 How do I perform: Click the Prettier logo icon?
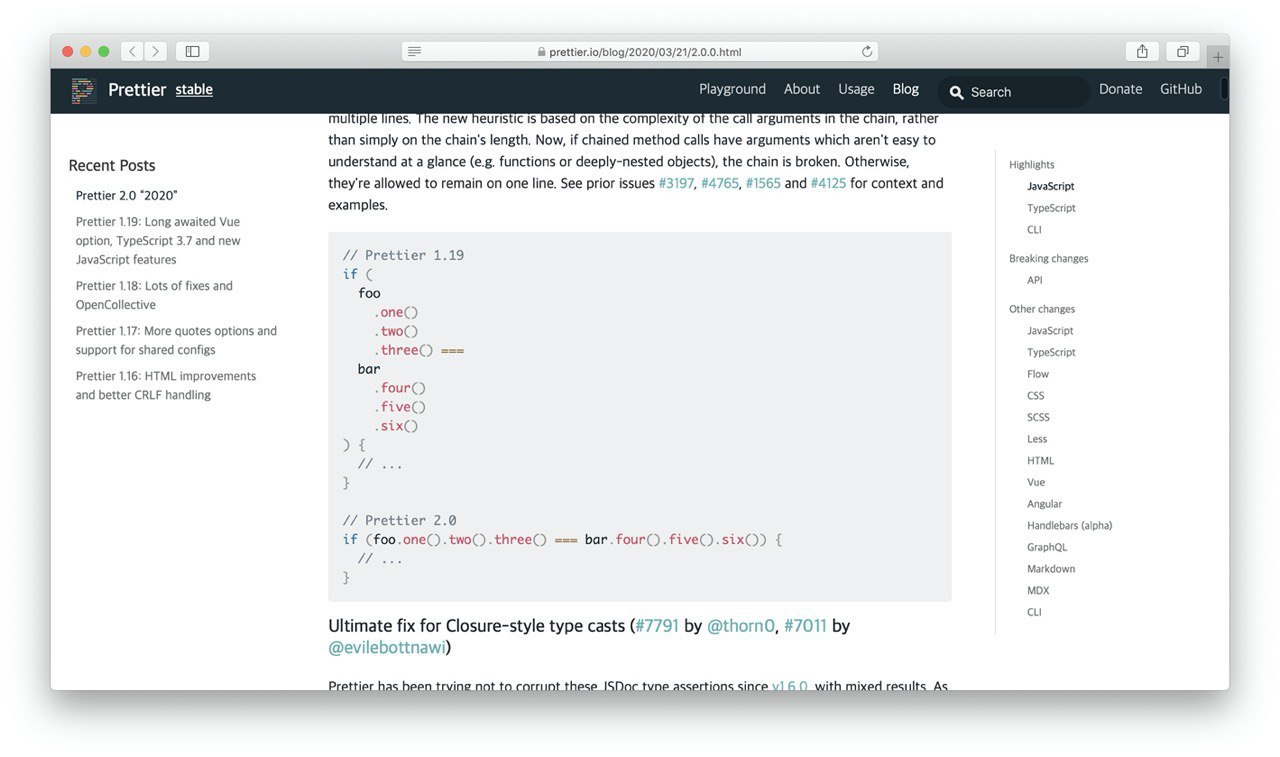(84, 90)
